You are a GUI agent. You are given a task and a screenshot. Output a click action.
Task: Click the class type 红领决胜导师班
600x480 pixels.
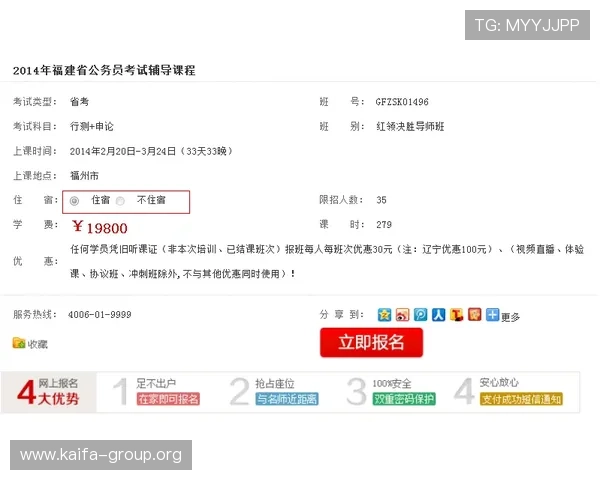pyautogui.click(x=410, y=126)
